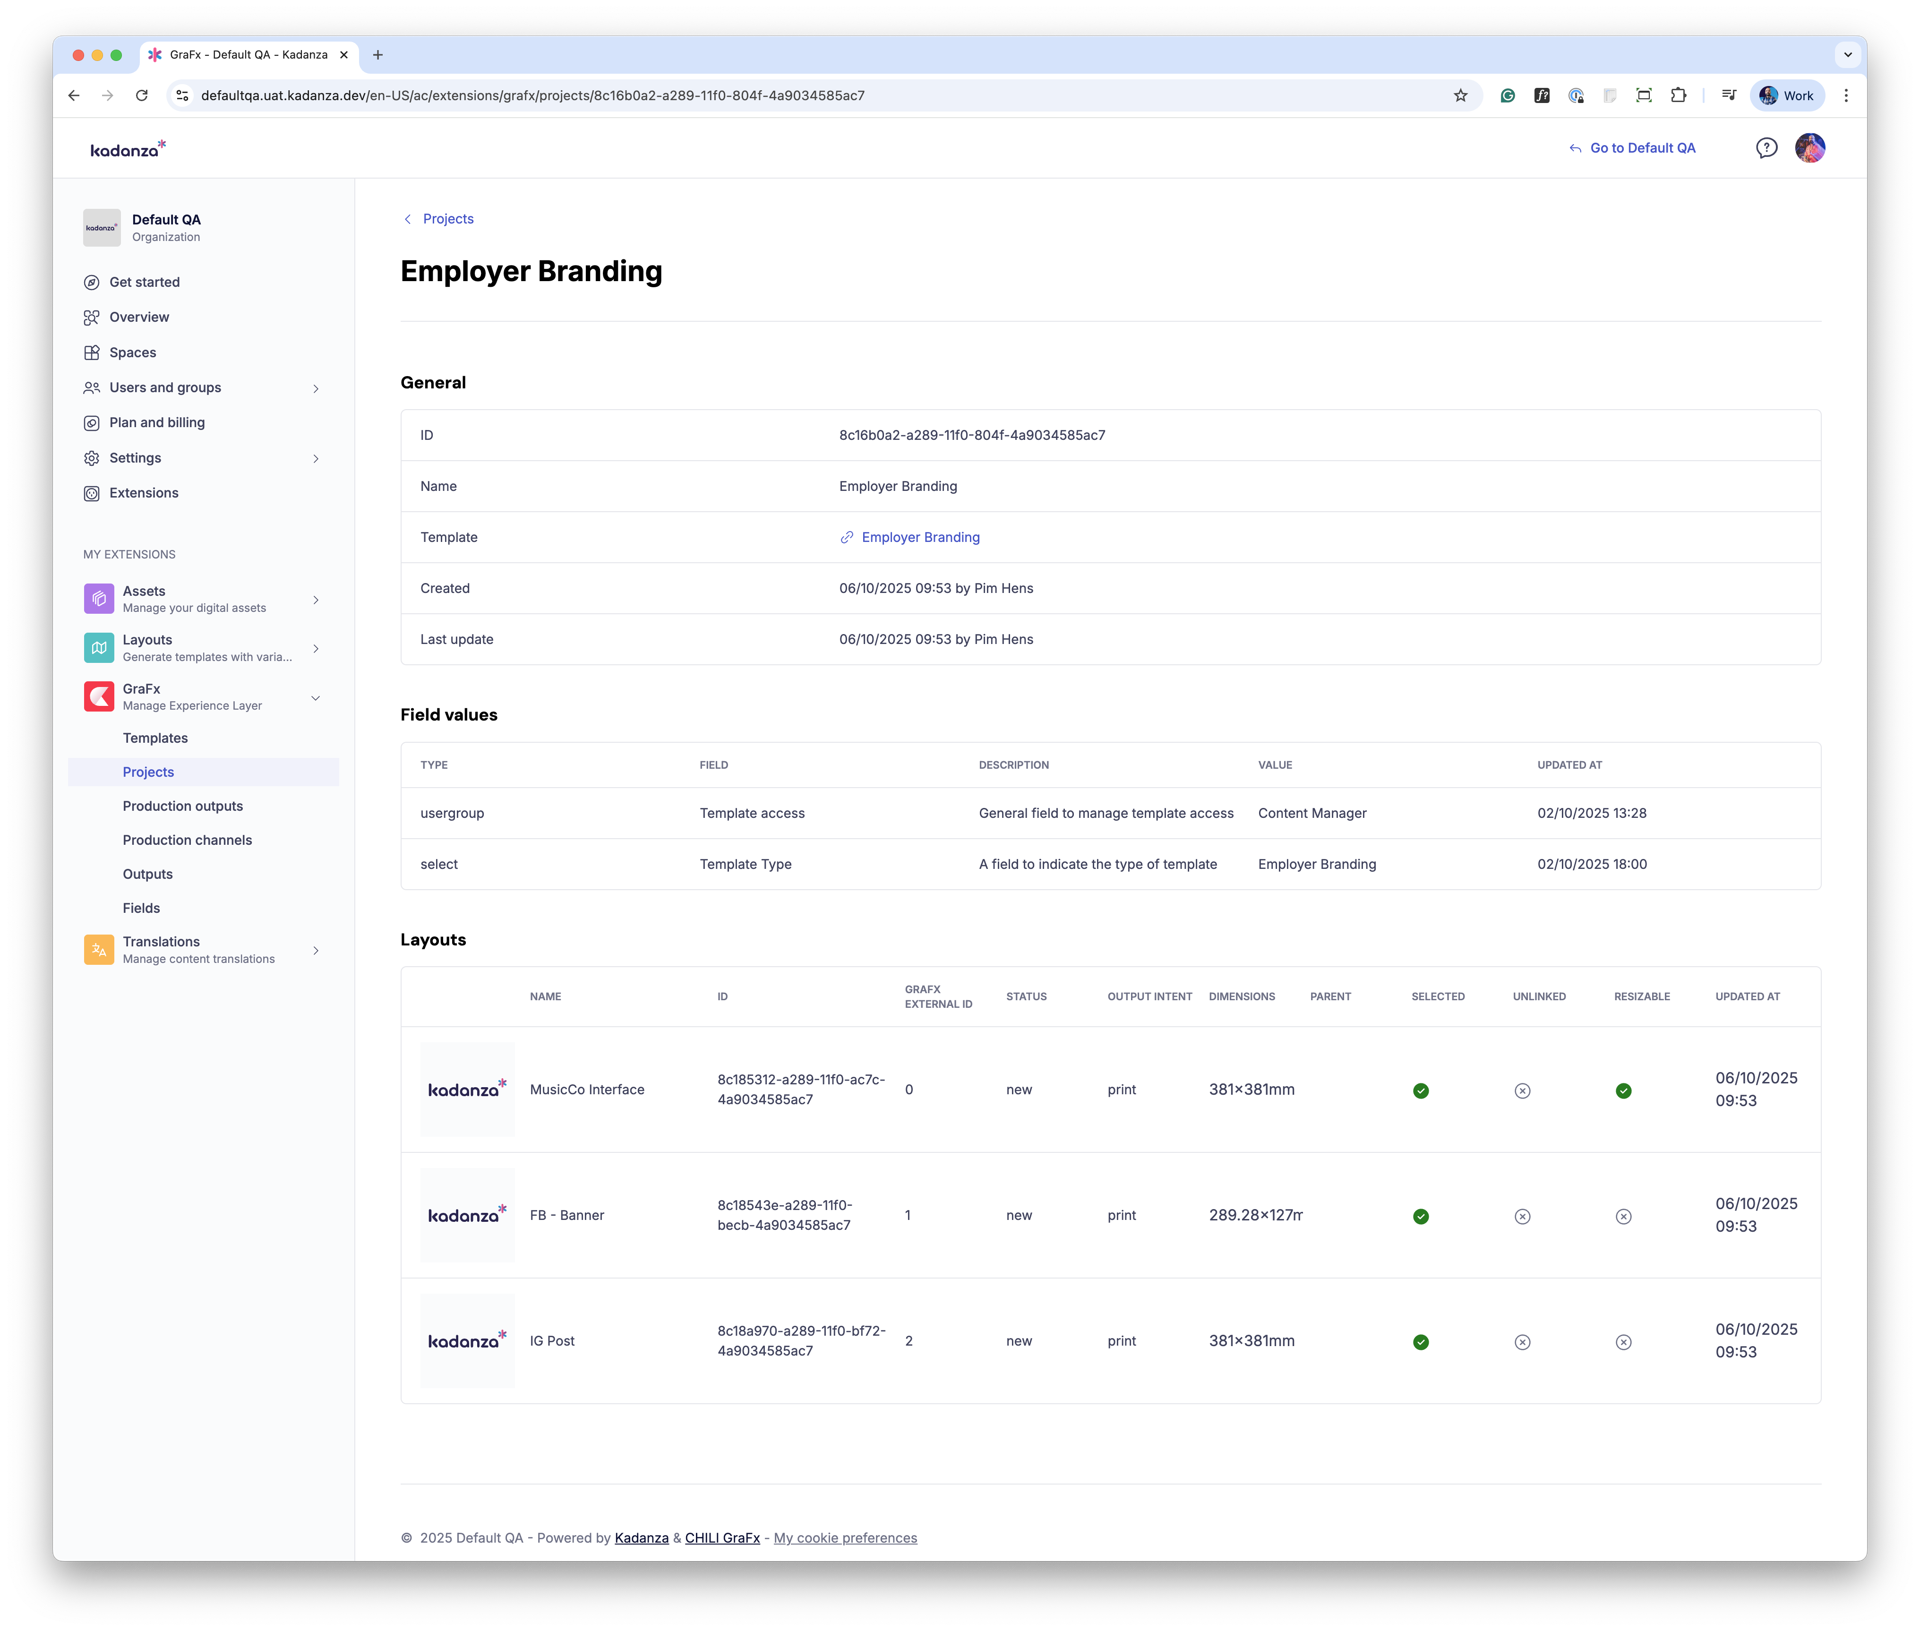Screen dimensions: 1920x1631
Task: Expand the Settings sidebar chevron
Action: [316, 458]
